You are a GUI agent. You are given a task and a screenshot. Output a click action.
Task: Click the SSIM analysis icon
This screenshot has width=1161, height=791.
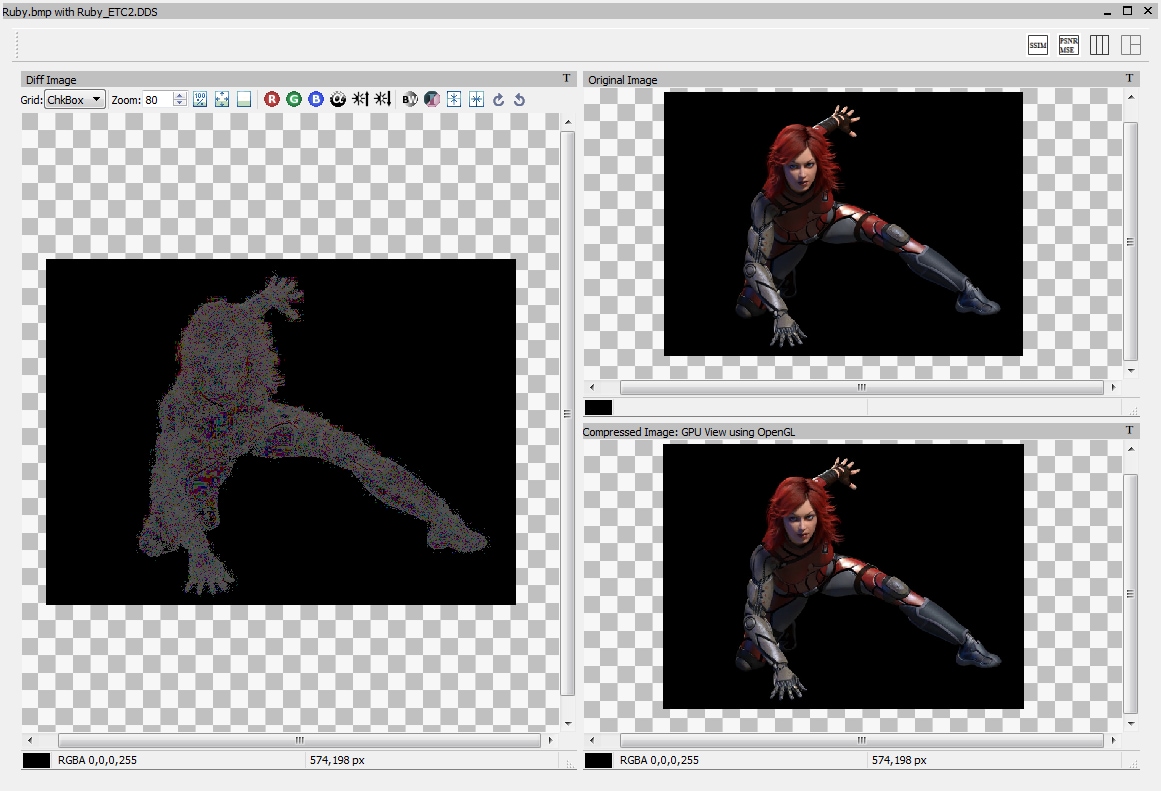[x=1038, y=45]
